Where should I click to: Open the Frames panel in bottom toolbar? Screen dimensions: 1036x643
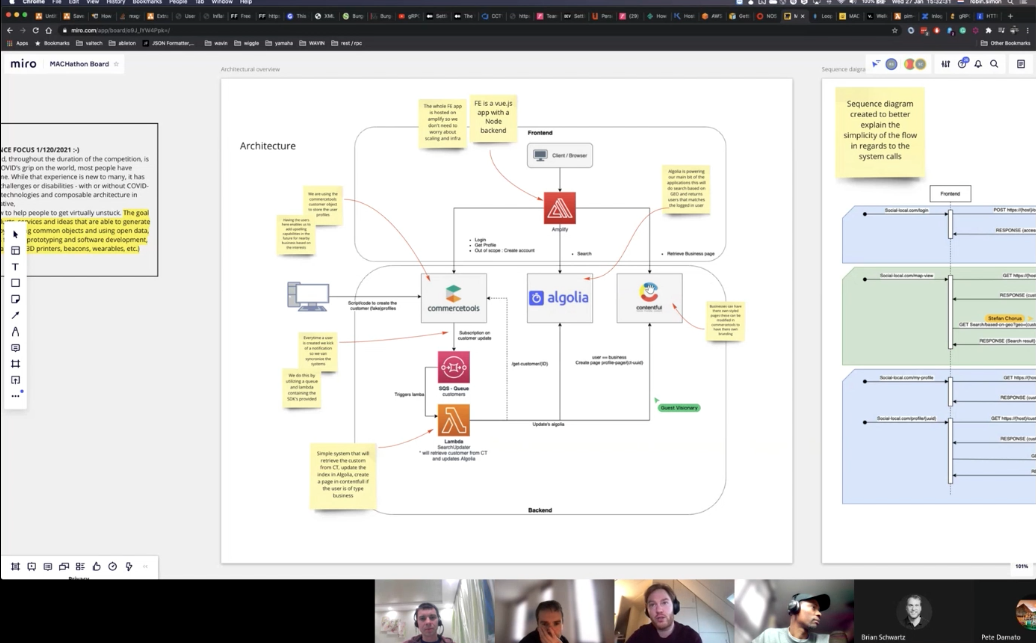click(15, 566)
